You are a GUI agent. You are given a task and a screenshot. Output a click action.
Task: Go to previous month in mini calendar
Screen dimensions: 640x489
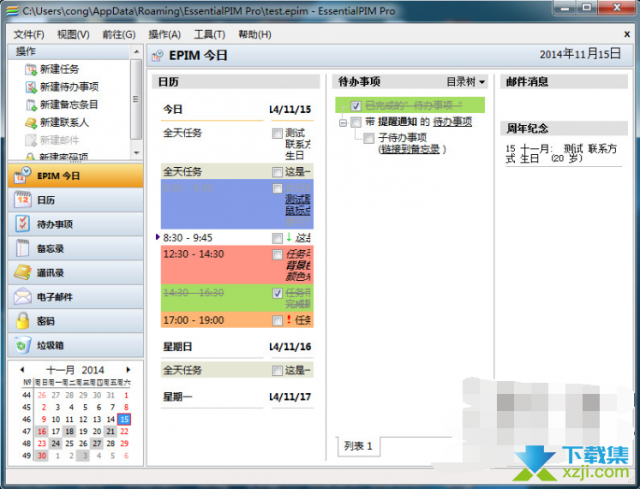tap(22, 370)
